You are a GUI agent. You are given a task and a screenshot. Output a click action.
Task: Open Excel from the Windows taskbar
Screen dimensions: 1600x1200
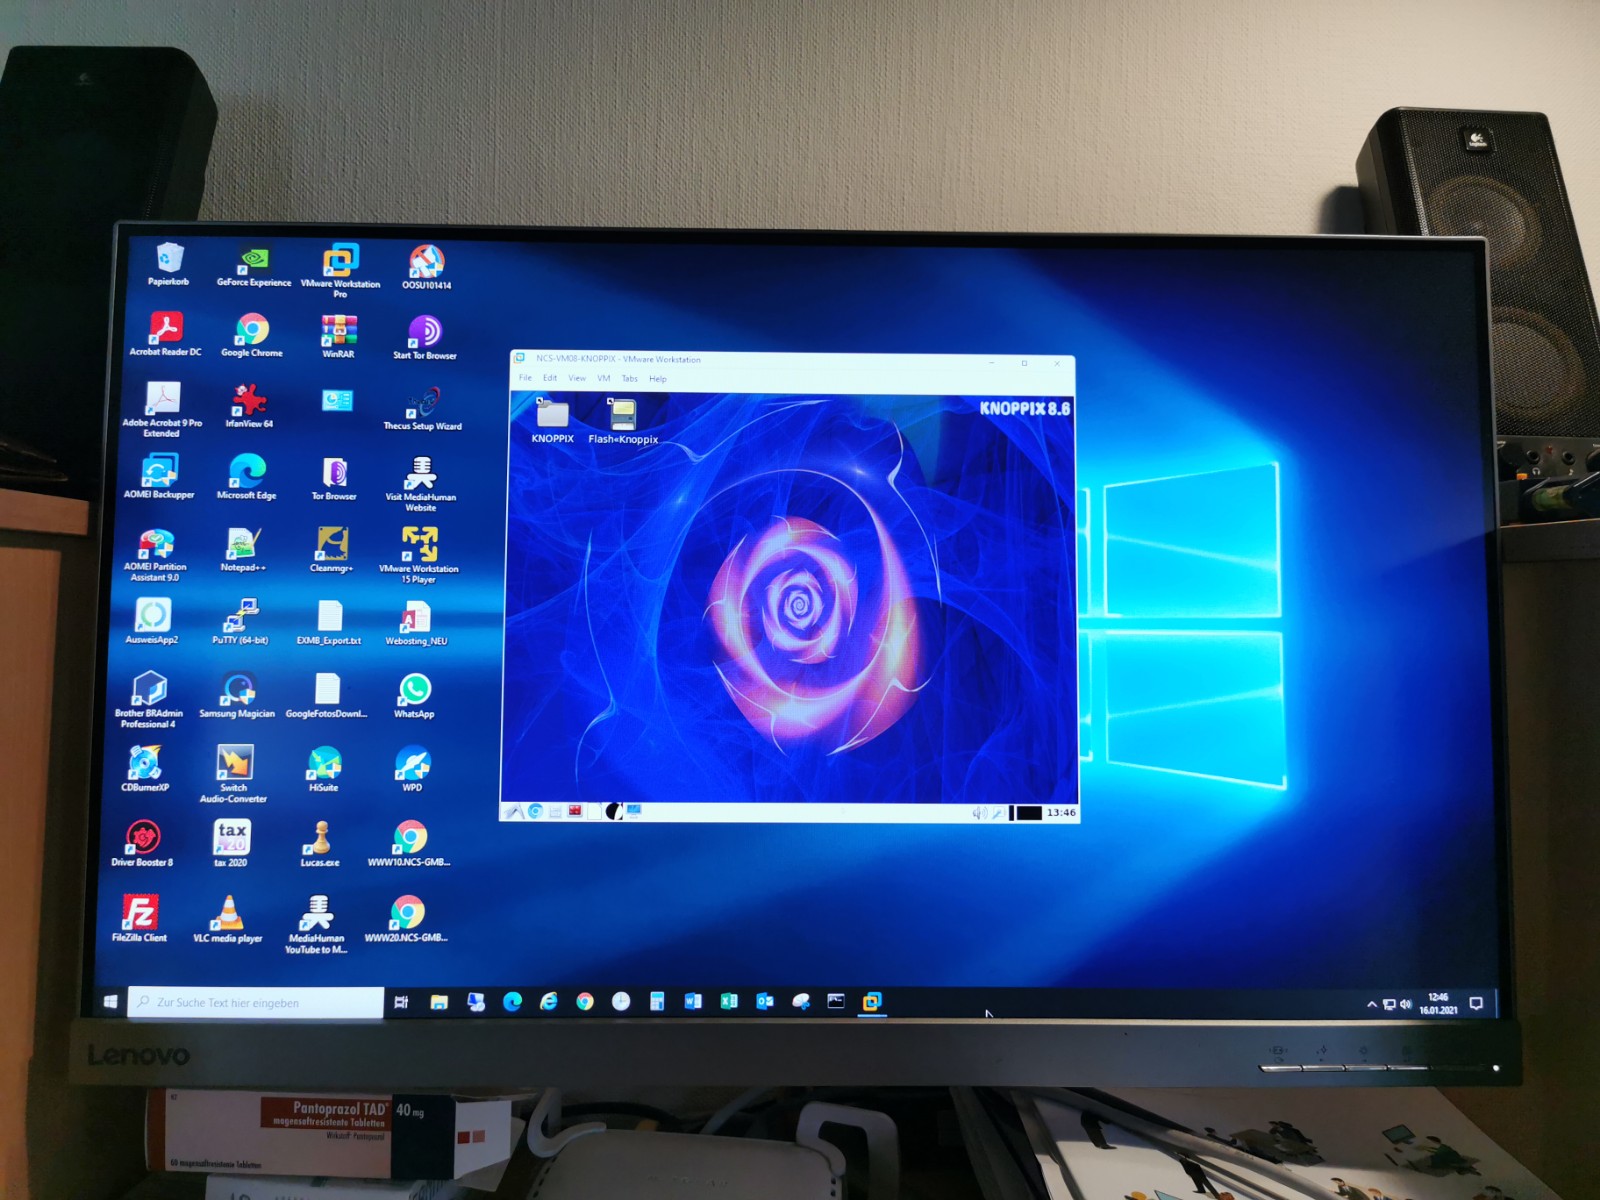729,1001
